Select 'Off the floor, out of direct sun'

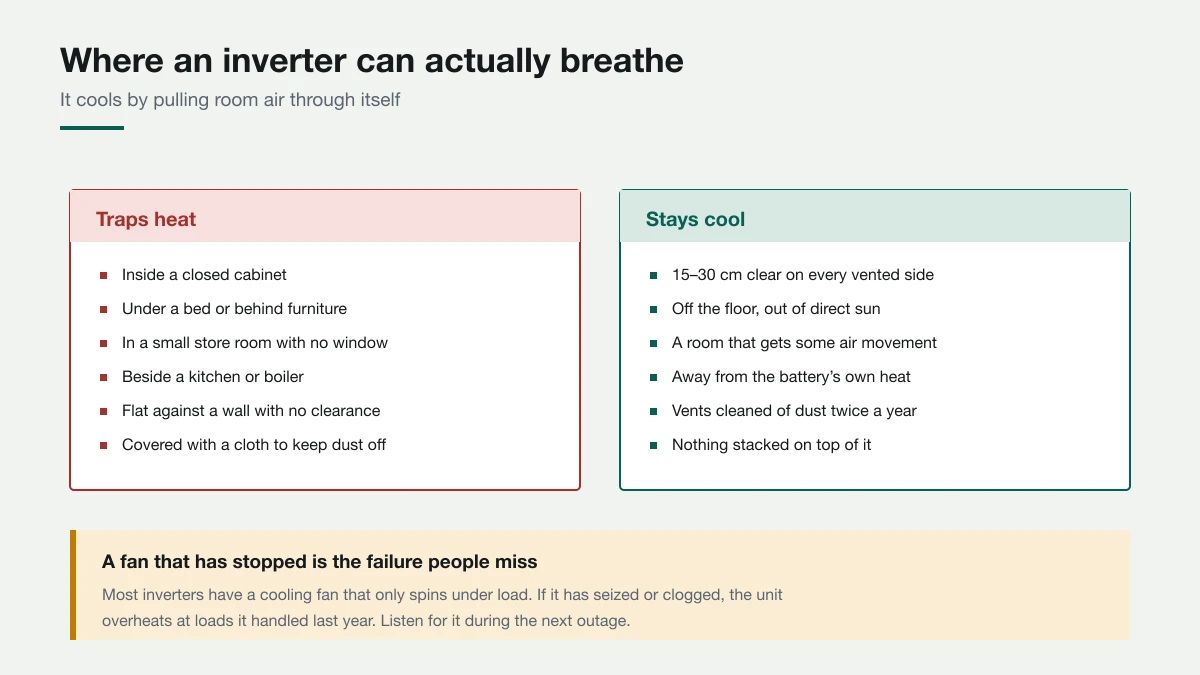coord(776,309)
